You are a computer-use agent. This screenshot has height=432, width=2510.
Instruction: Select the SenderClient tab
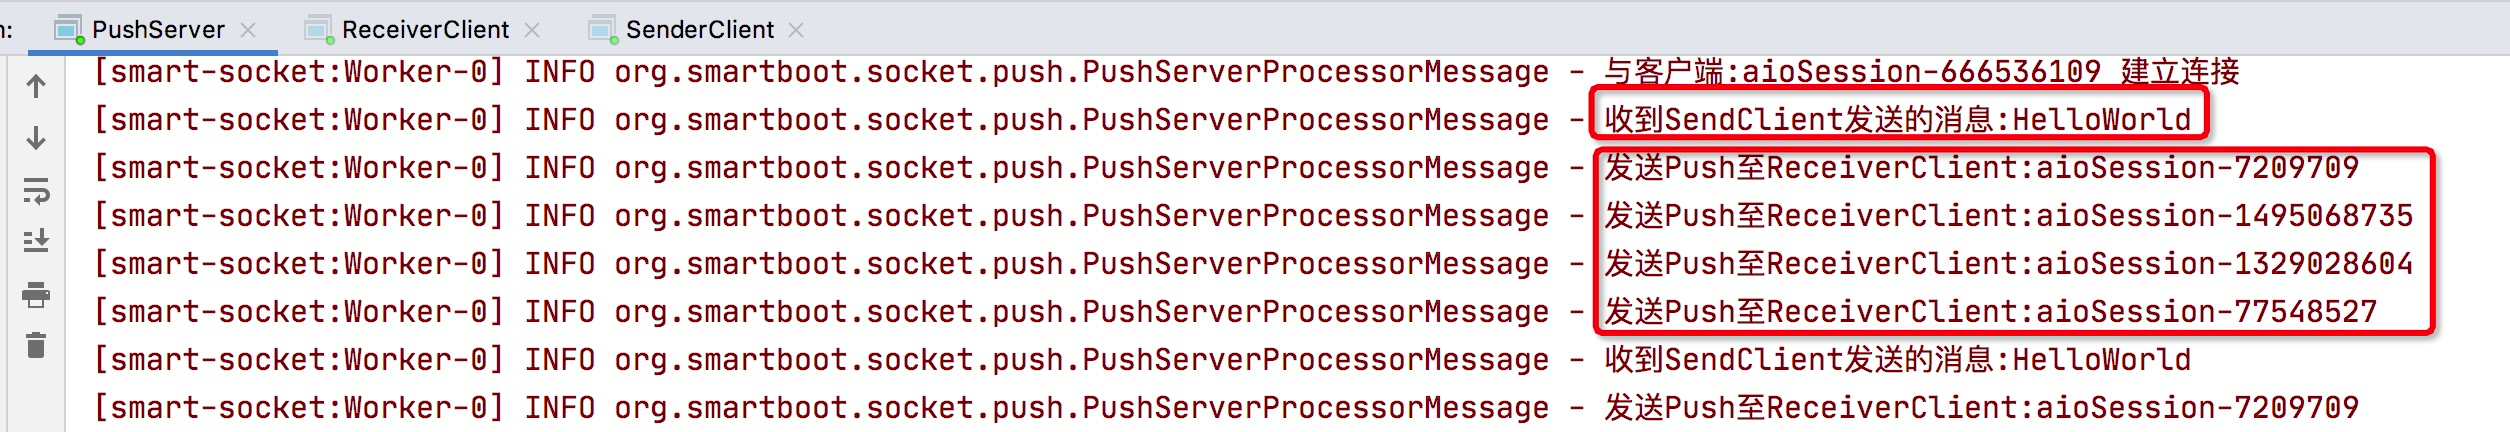coord(700,30)
